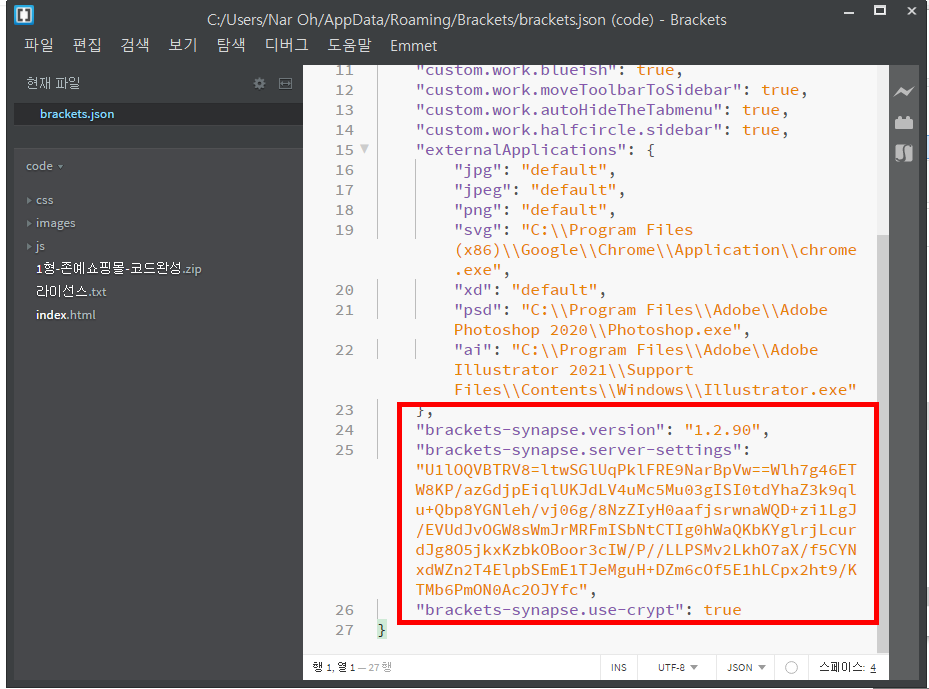
Task: Click the "custom.work.moveToolbarToSidebar" key
Action: 578,90
